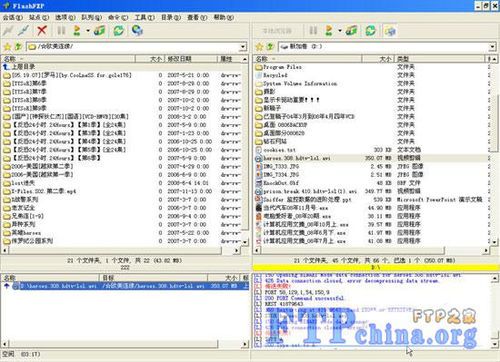Open dropdown arrow beside left transfer queue icon

88,31
